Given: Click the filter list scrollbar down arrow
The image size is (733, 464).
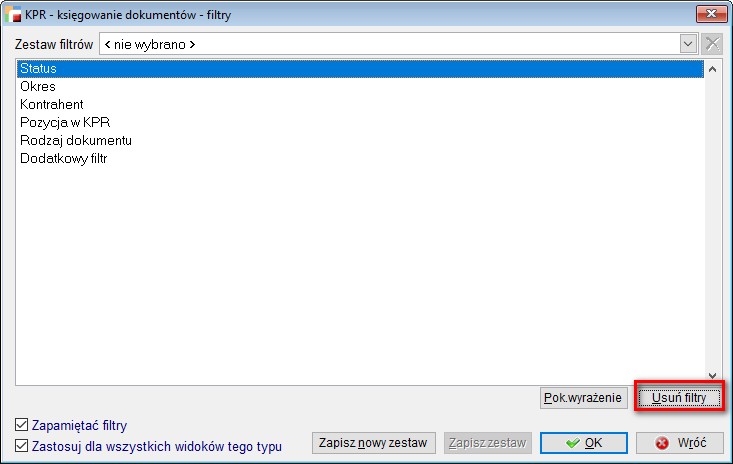Looking at the screenshot, I should pyautogui.click(x=712, y=374).
